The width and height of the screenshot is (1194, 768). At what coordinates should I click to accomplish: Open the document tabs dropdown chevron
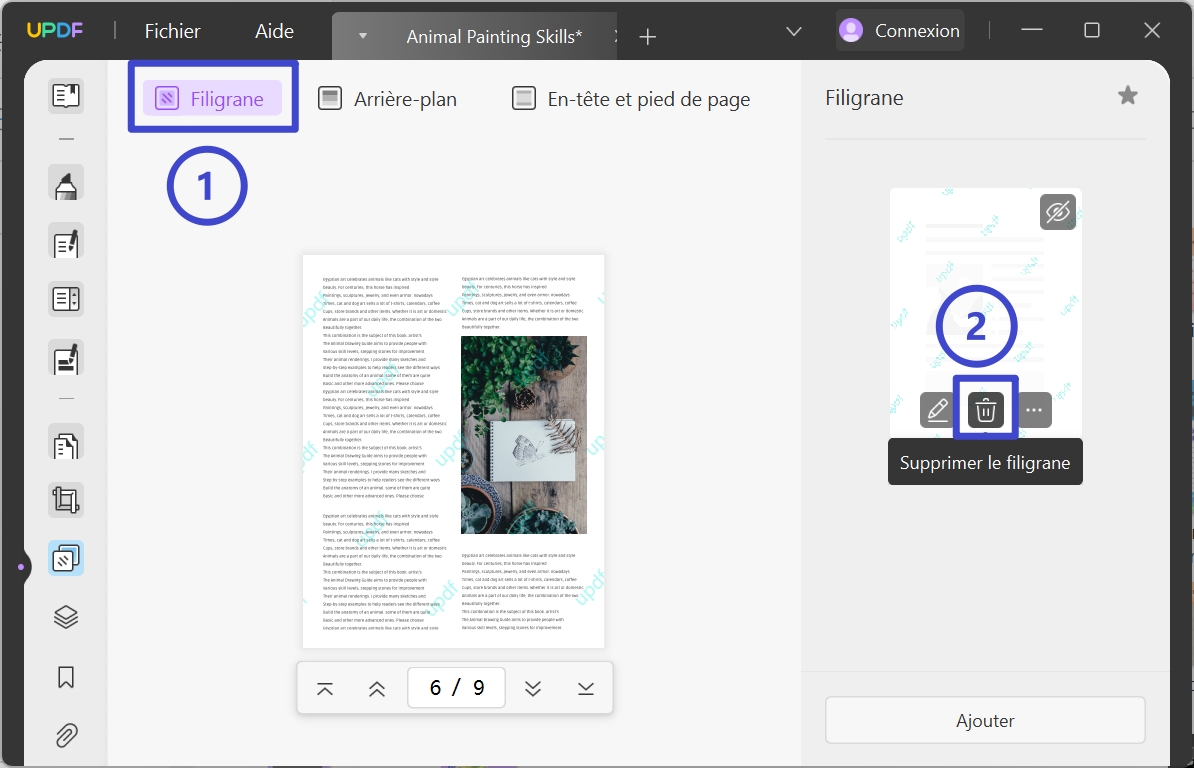[x=793, y=31]
